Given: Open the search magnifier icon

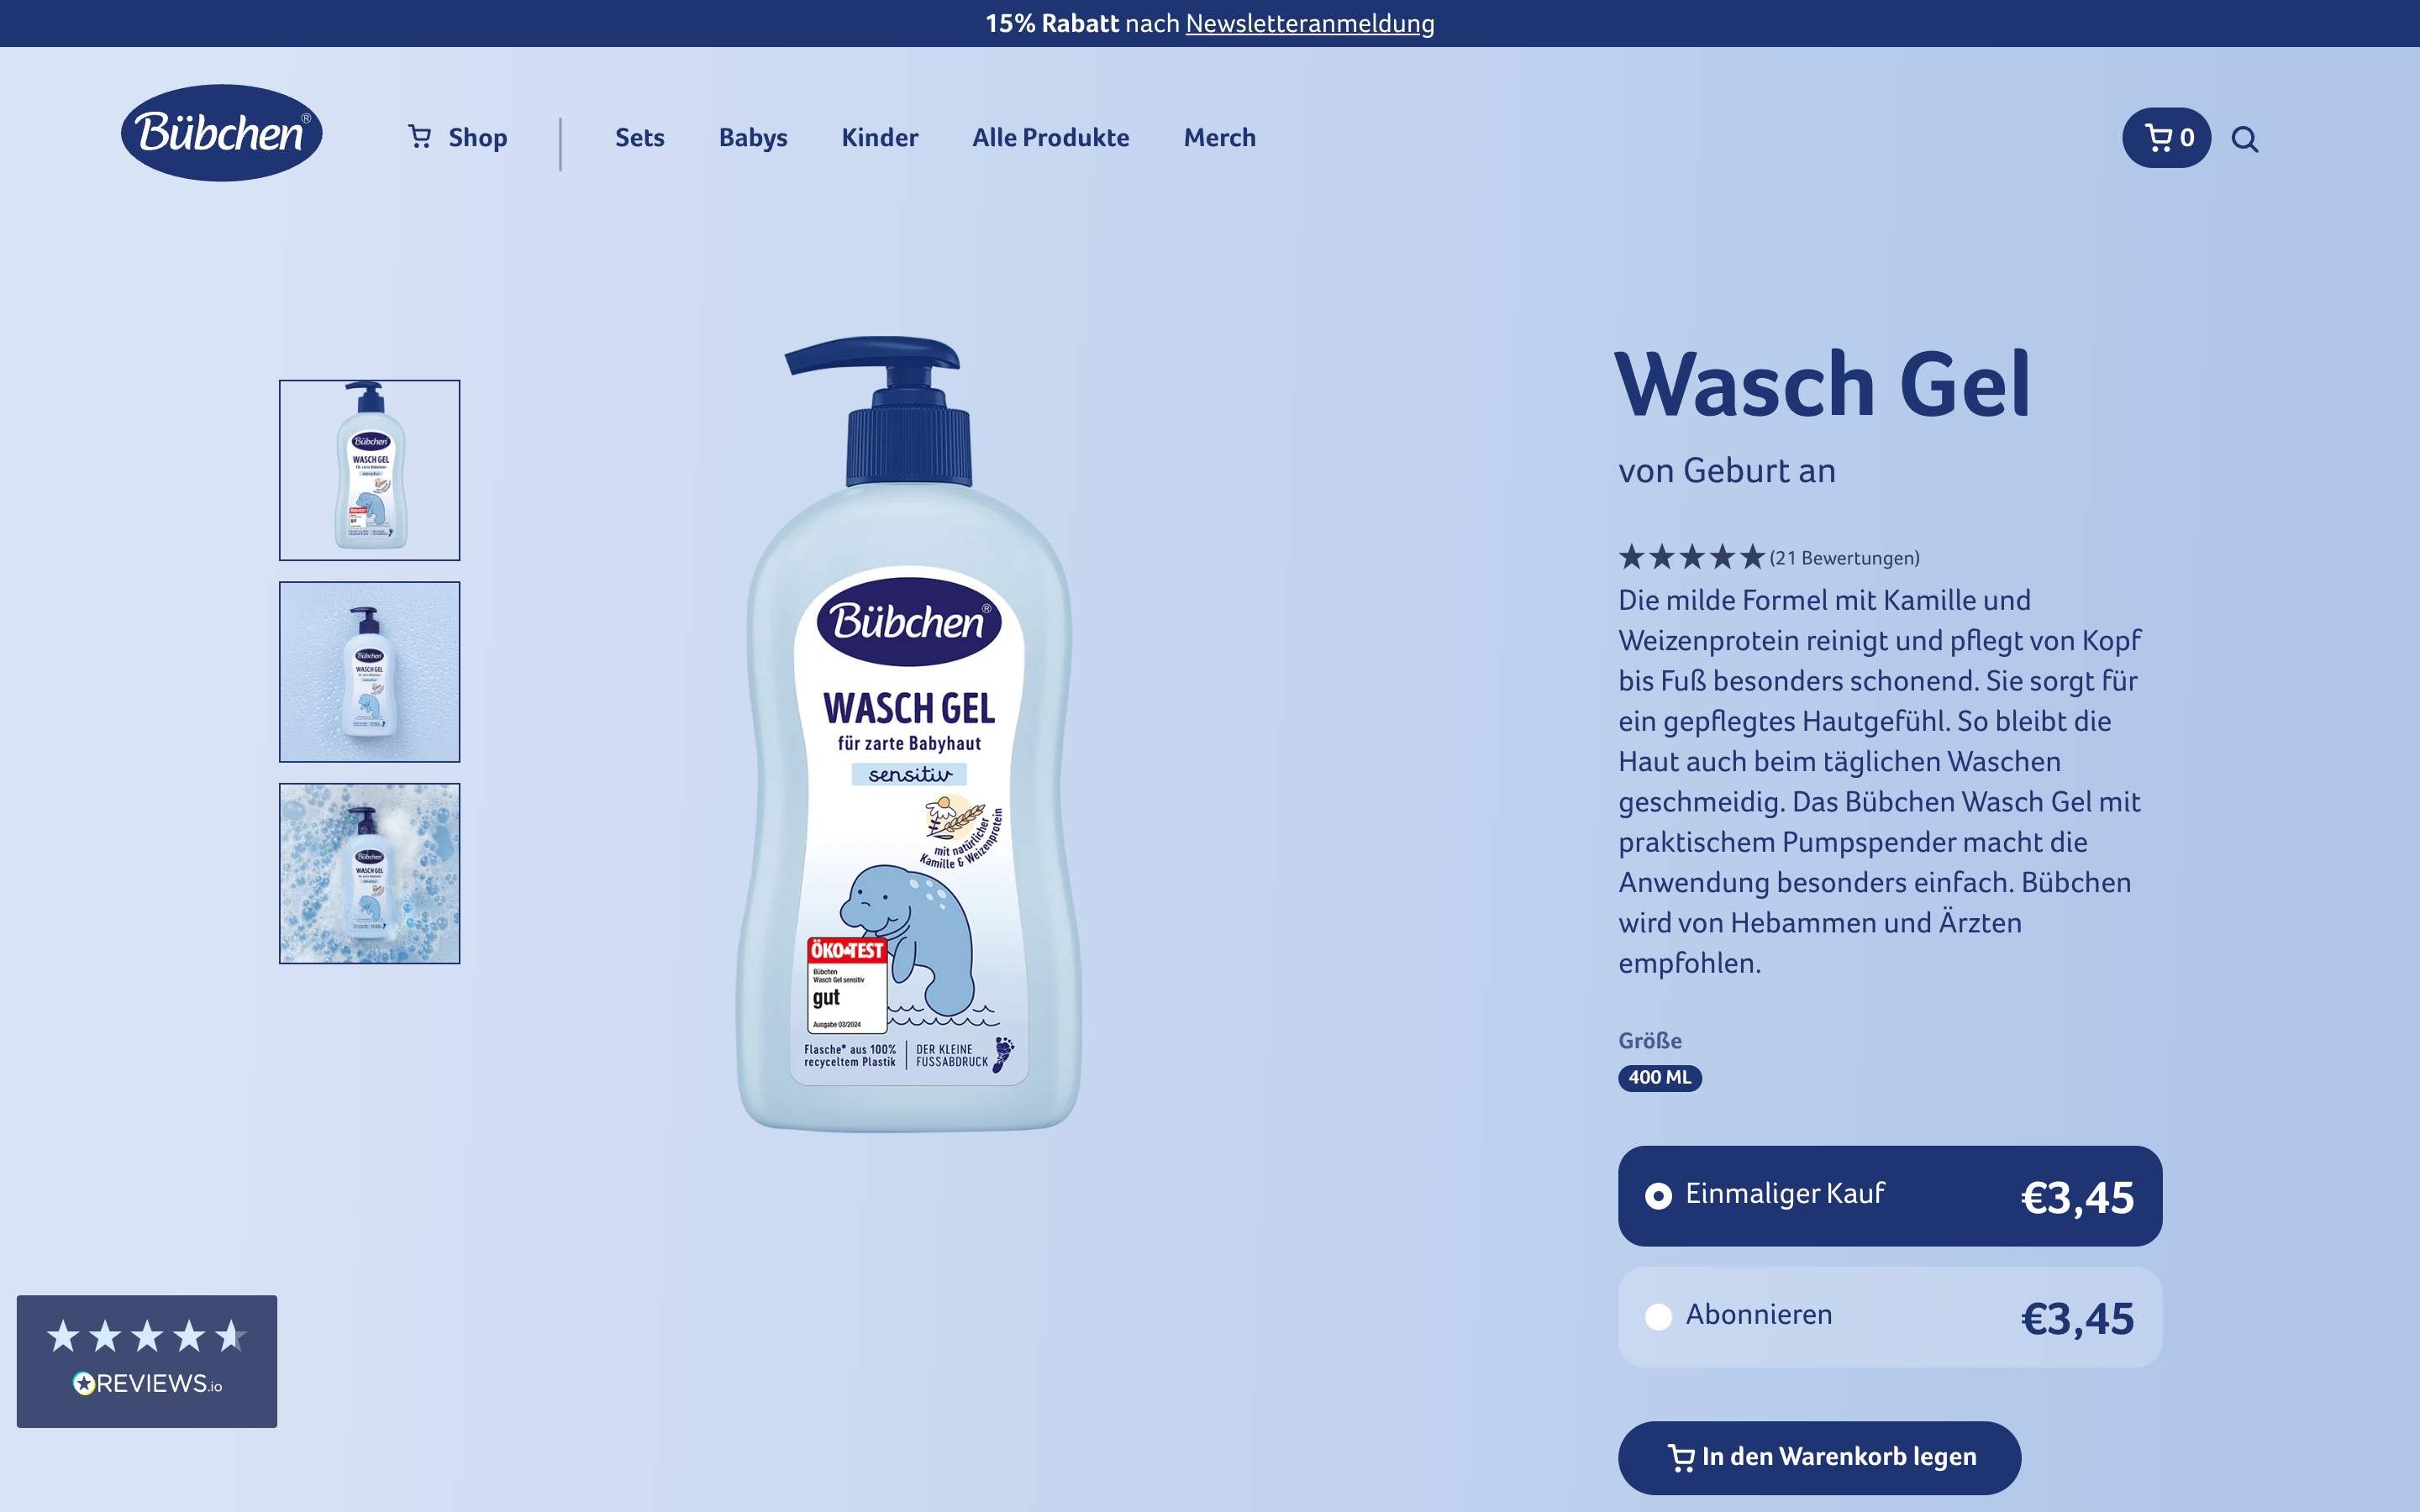Looking at the screenshot, I should pyautogui.click(x=2245, y=139).
